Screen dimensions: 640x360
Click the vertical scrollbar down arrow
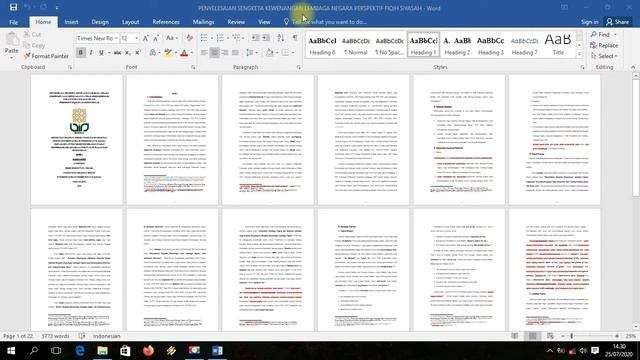(636, 326)
